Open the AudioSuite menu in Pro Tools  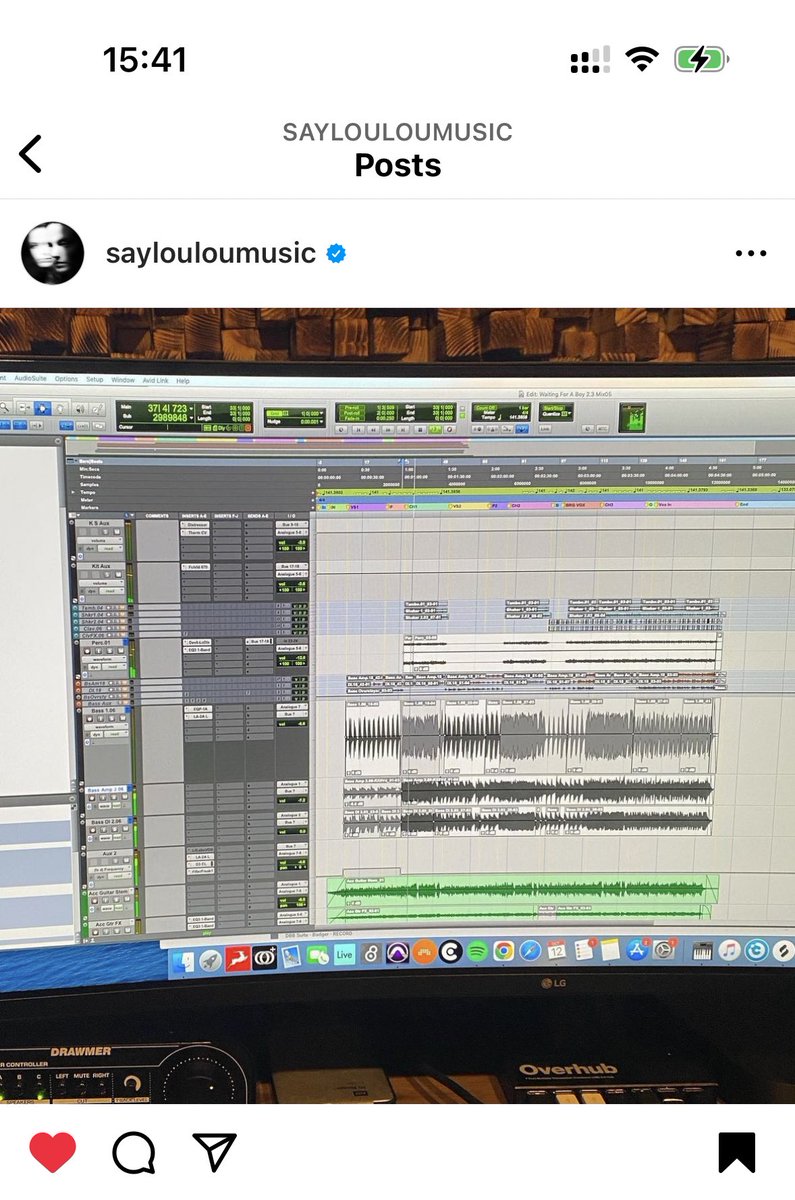click(30, 380)
